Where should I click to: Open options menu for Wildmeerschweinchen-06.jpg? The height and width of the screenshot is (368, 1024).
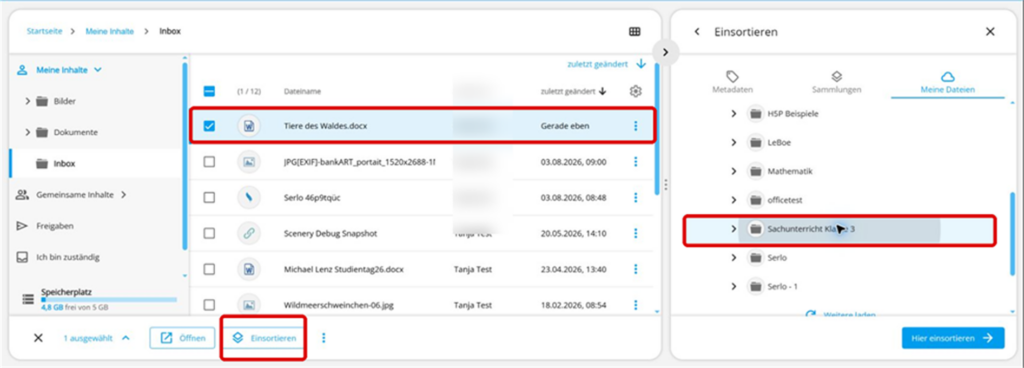pos(635,305)
